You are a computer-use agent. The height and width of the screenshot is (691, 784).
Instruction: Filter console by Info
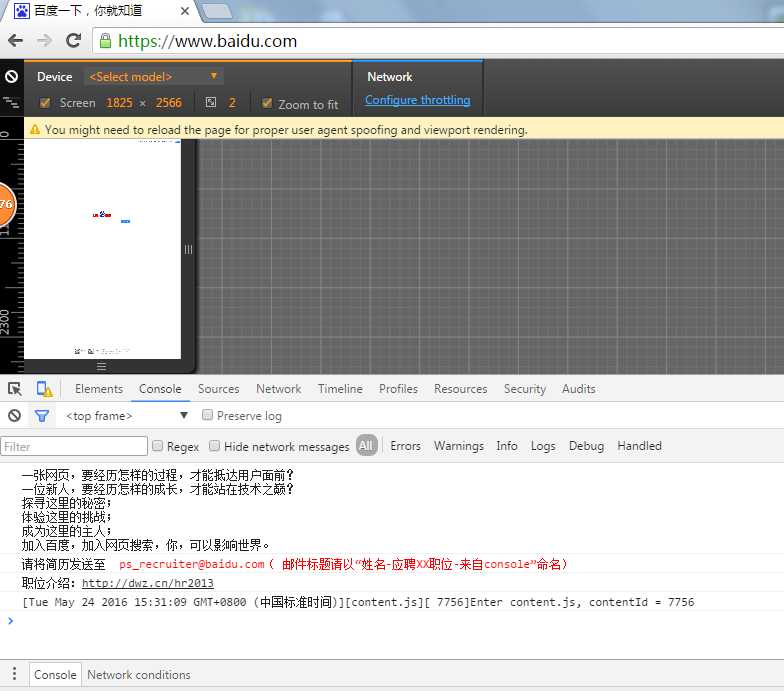(506, 446)
